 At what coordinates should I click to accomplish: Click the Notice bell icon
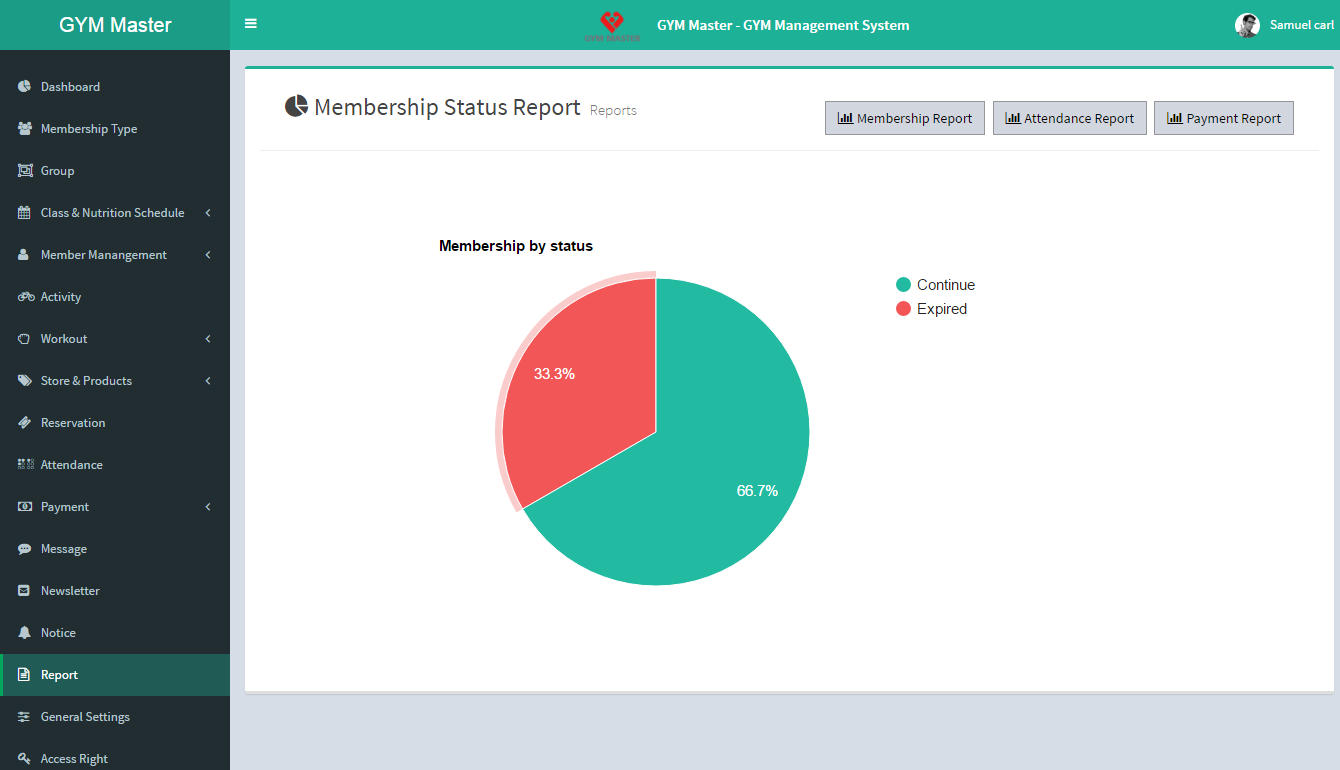click(x=25, y=633)
